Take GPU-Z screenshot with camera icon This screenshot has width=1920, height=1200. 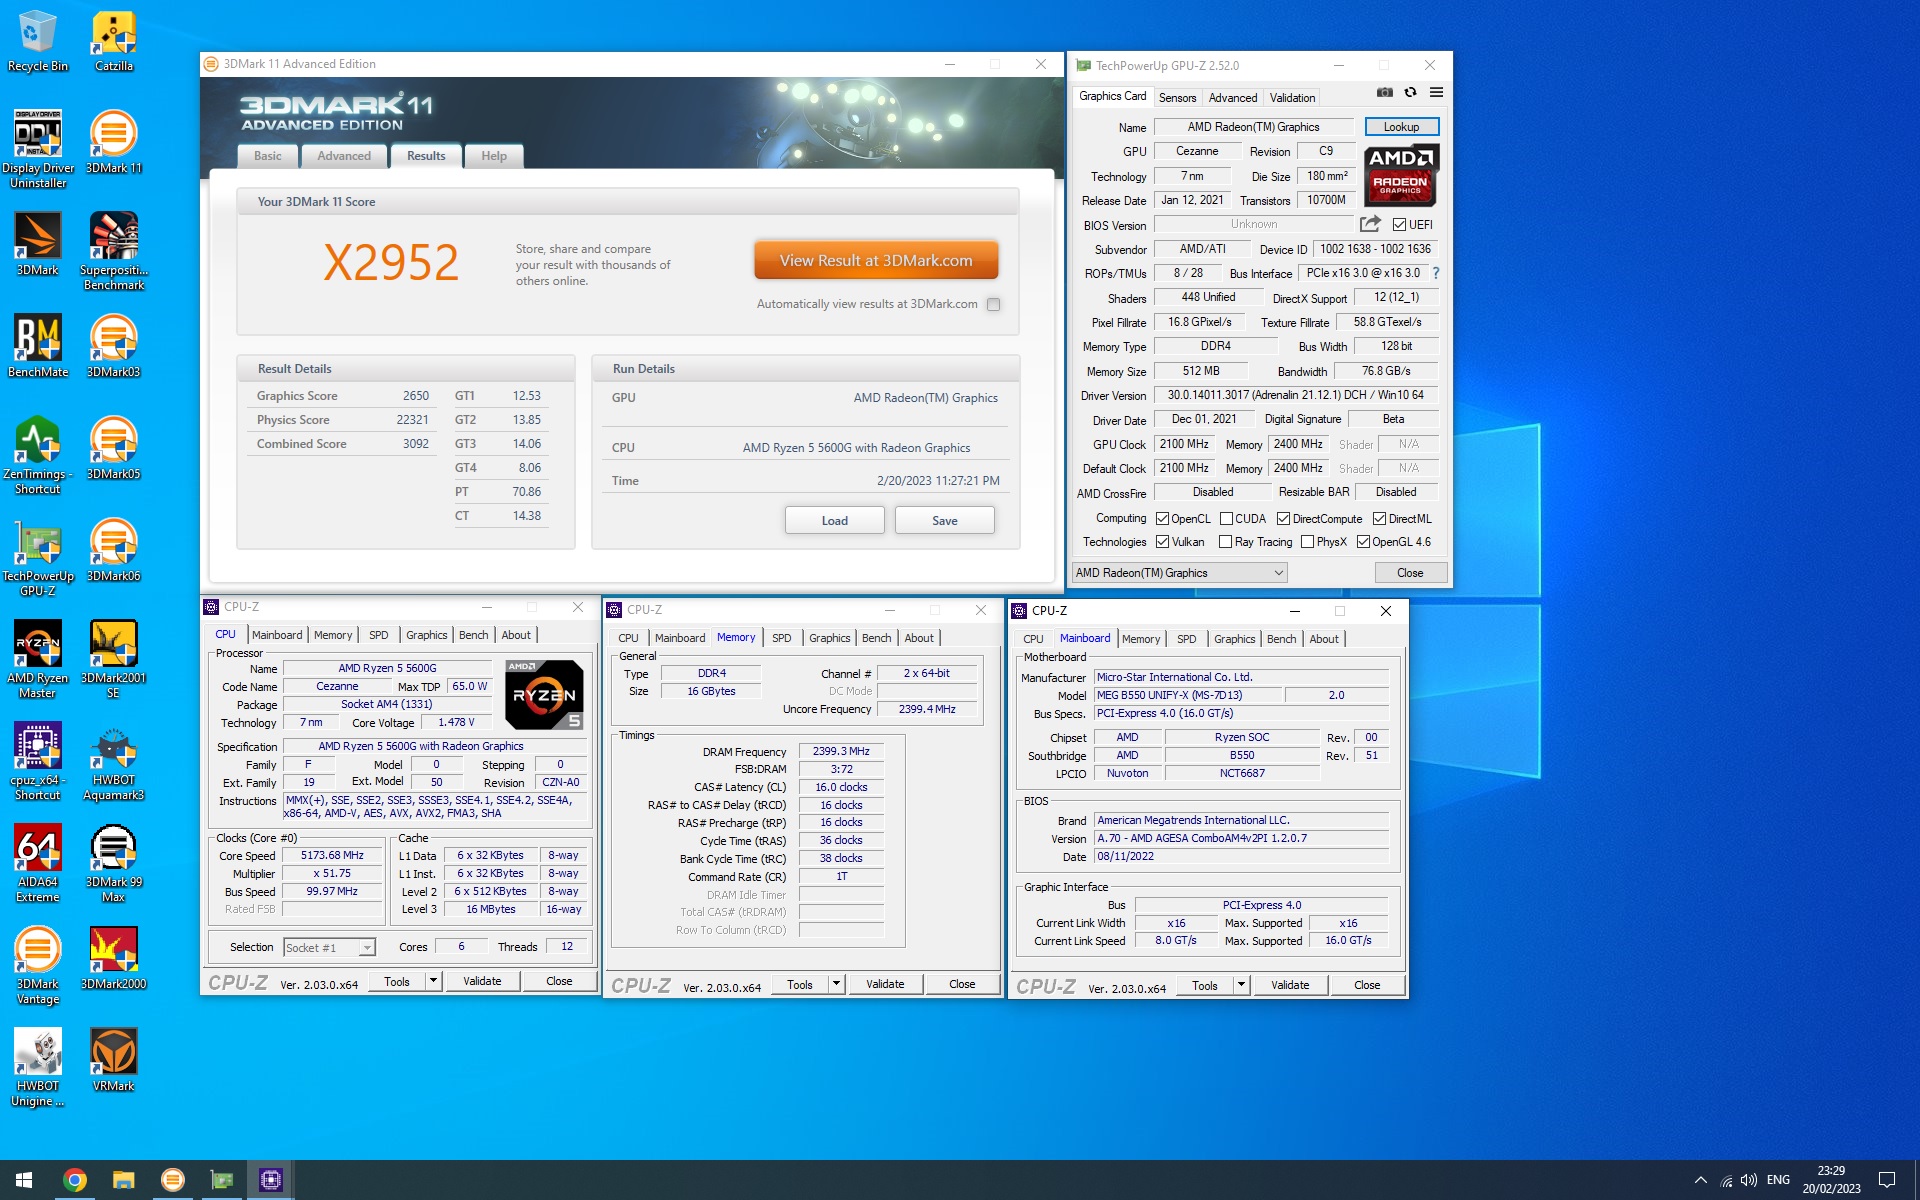pyautogui.click(x=1384, y=92)
